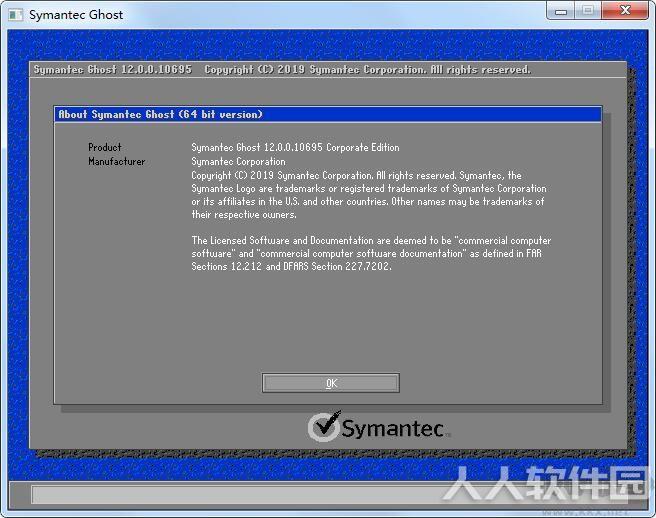The width and height of the screenshot is (656, 518).
Task: Maximize the Symantec Ghost window
Action: pos(588,10)
